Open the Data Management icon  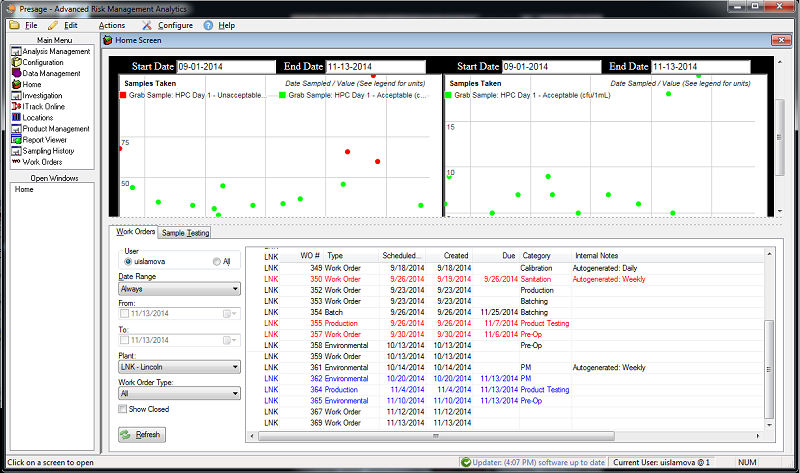click(x=16, y=73)
